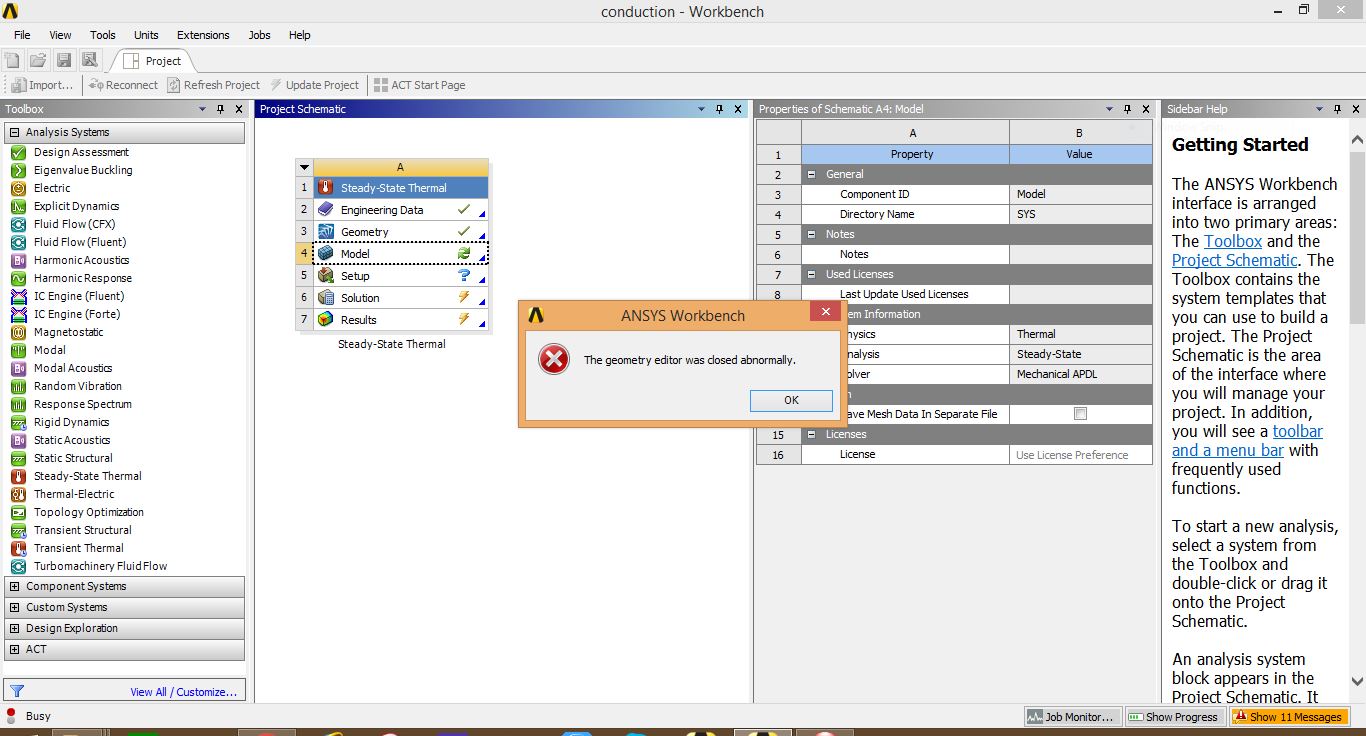Click the Import toolbar button
Screen dimensions: 1366x736
tap(43, 85)
